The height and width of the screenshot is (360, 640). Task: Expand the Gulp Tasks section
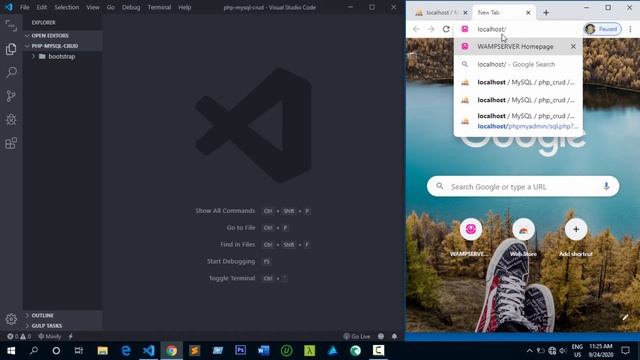(x=62, y=325)
